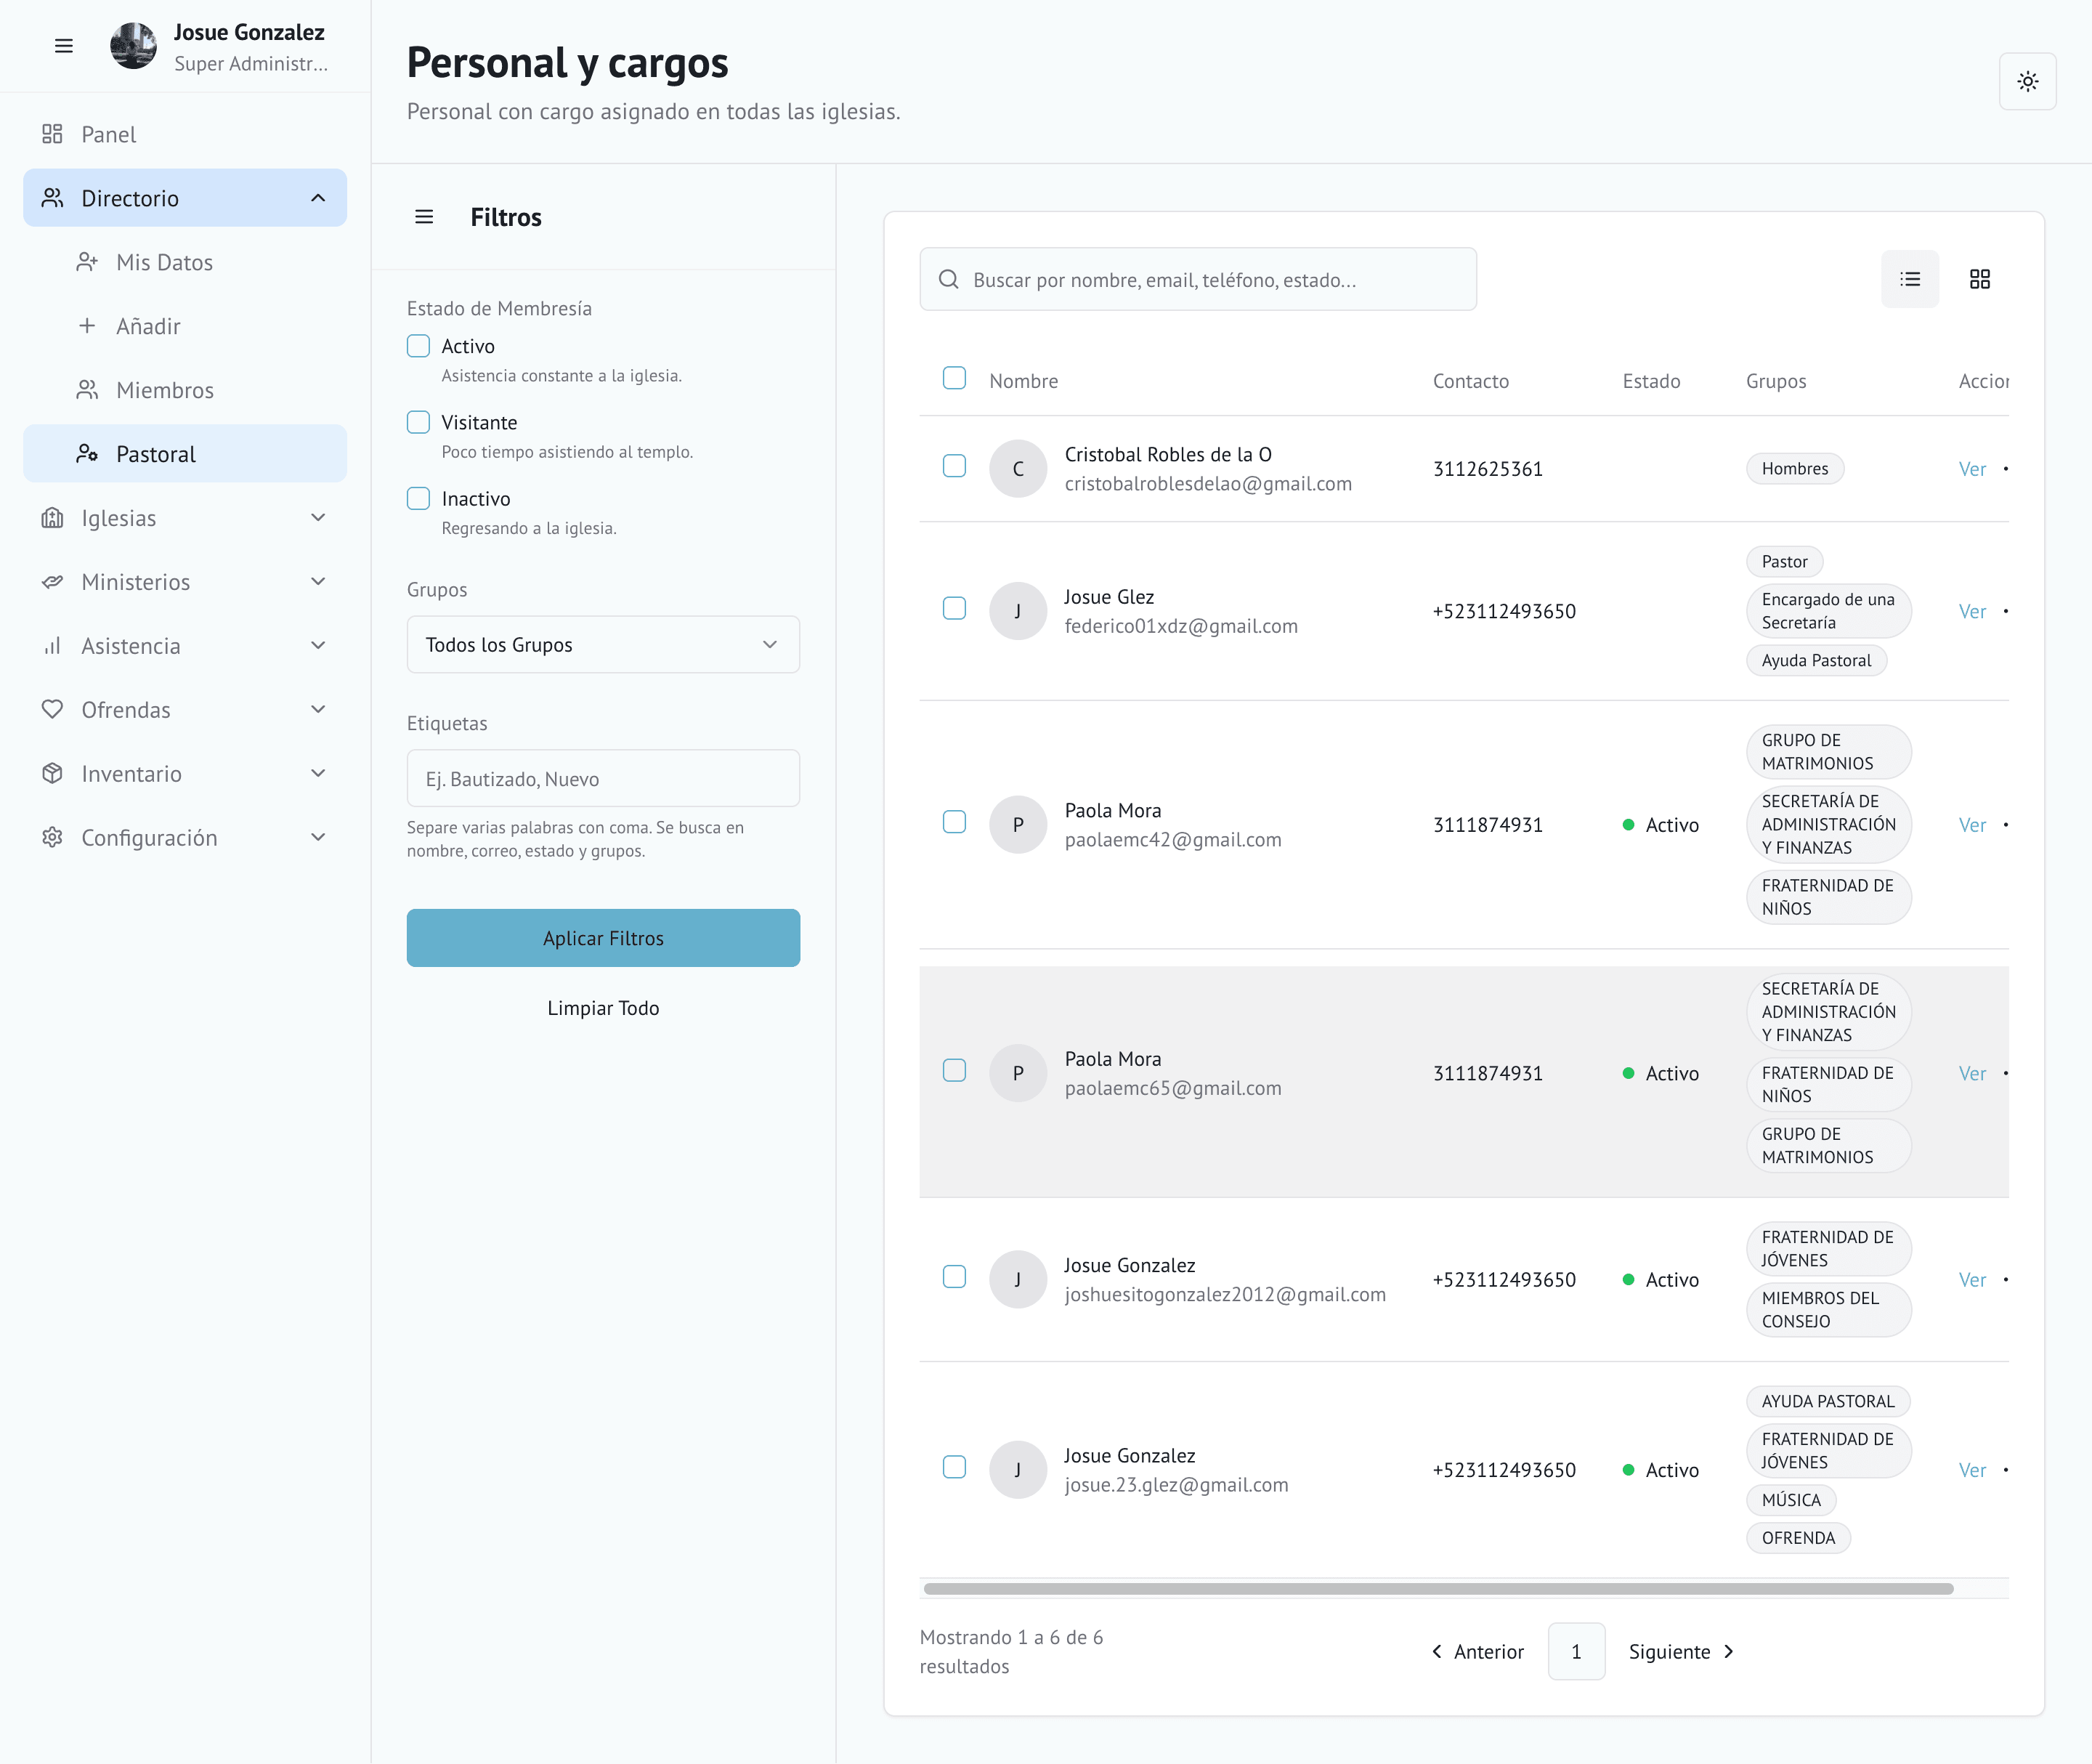Click the Directorio people icon

(x=52, y=198)
